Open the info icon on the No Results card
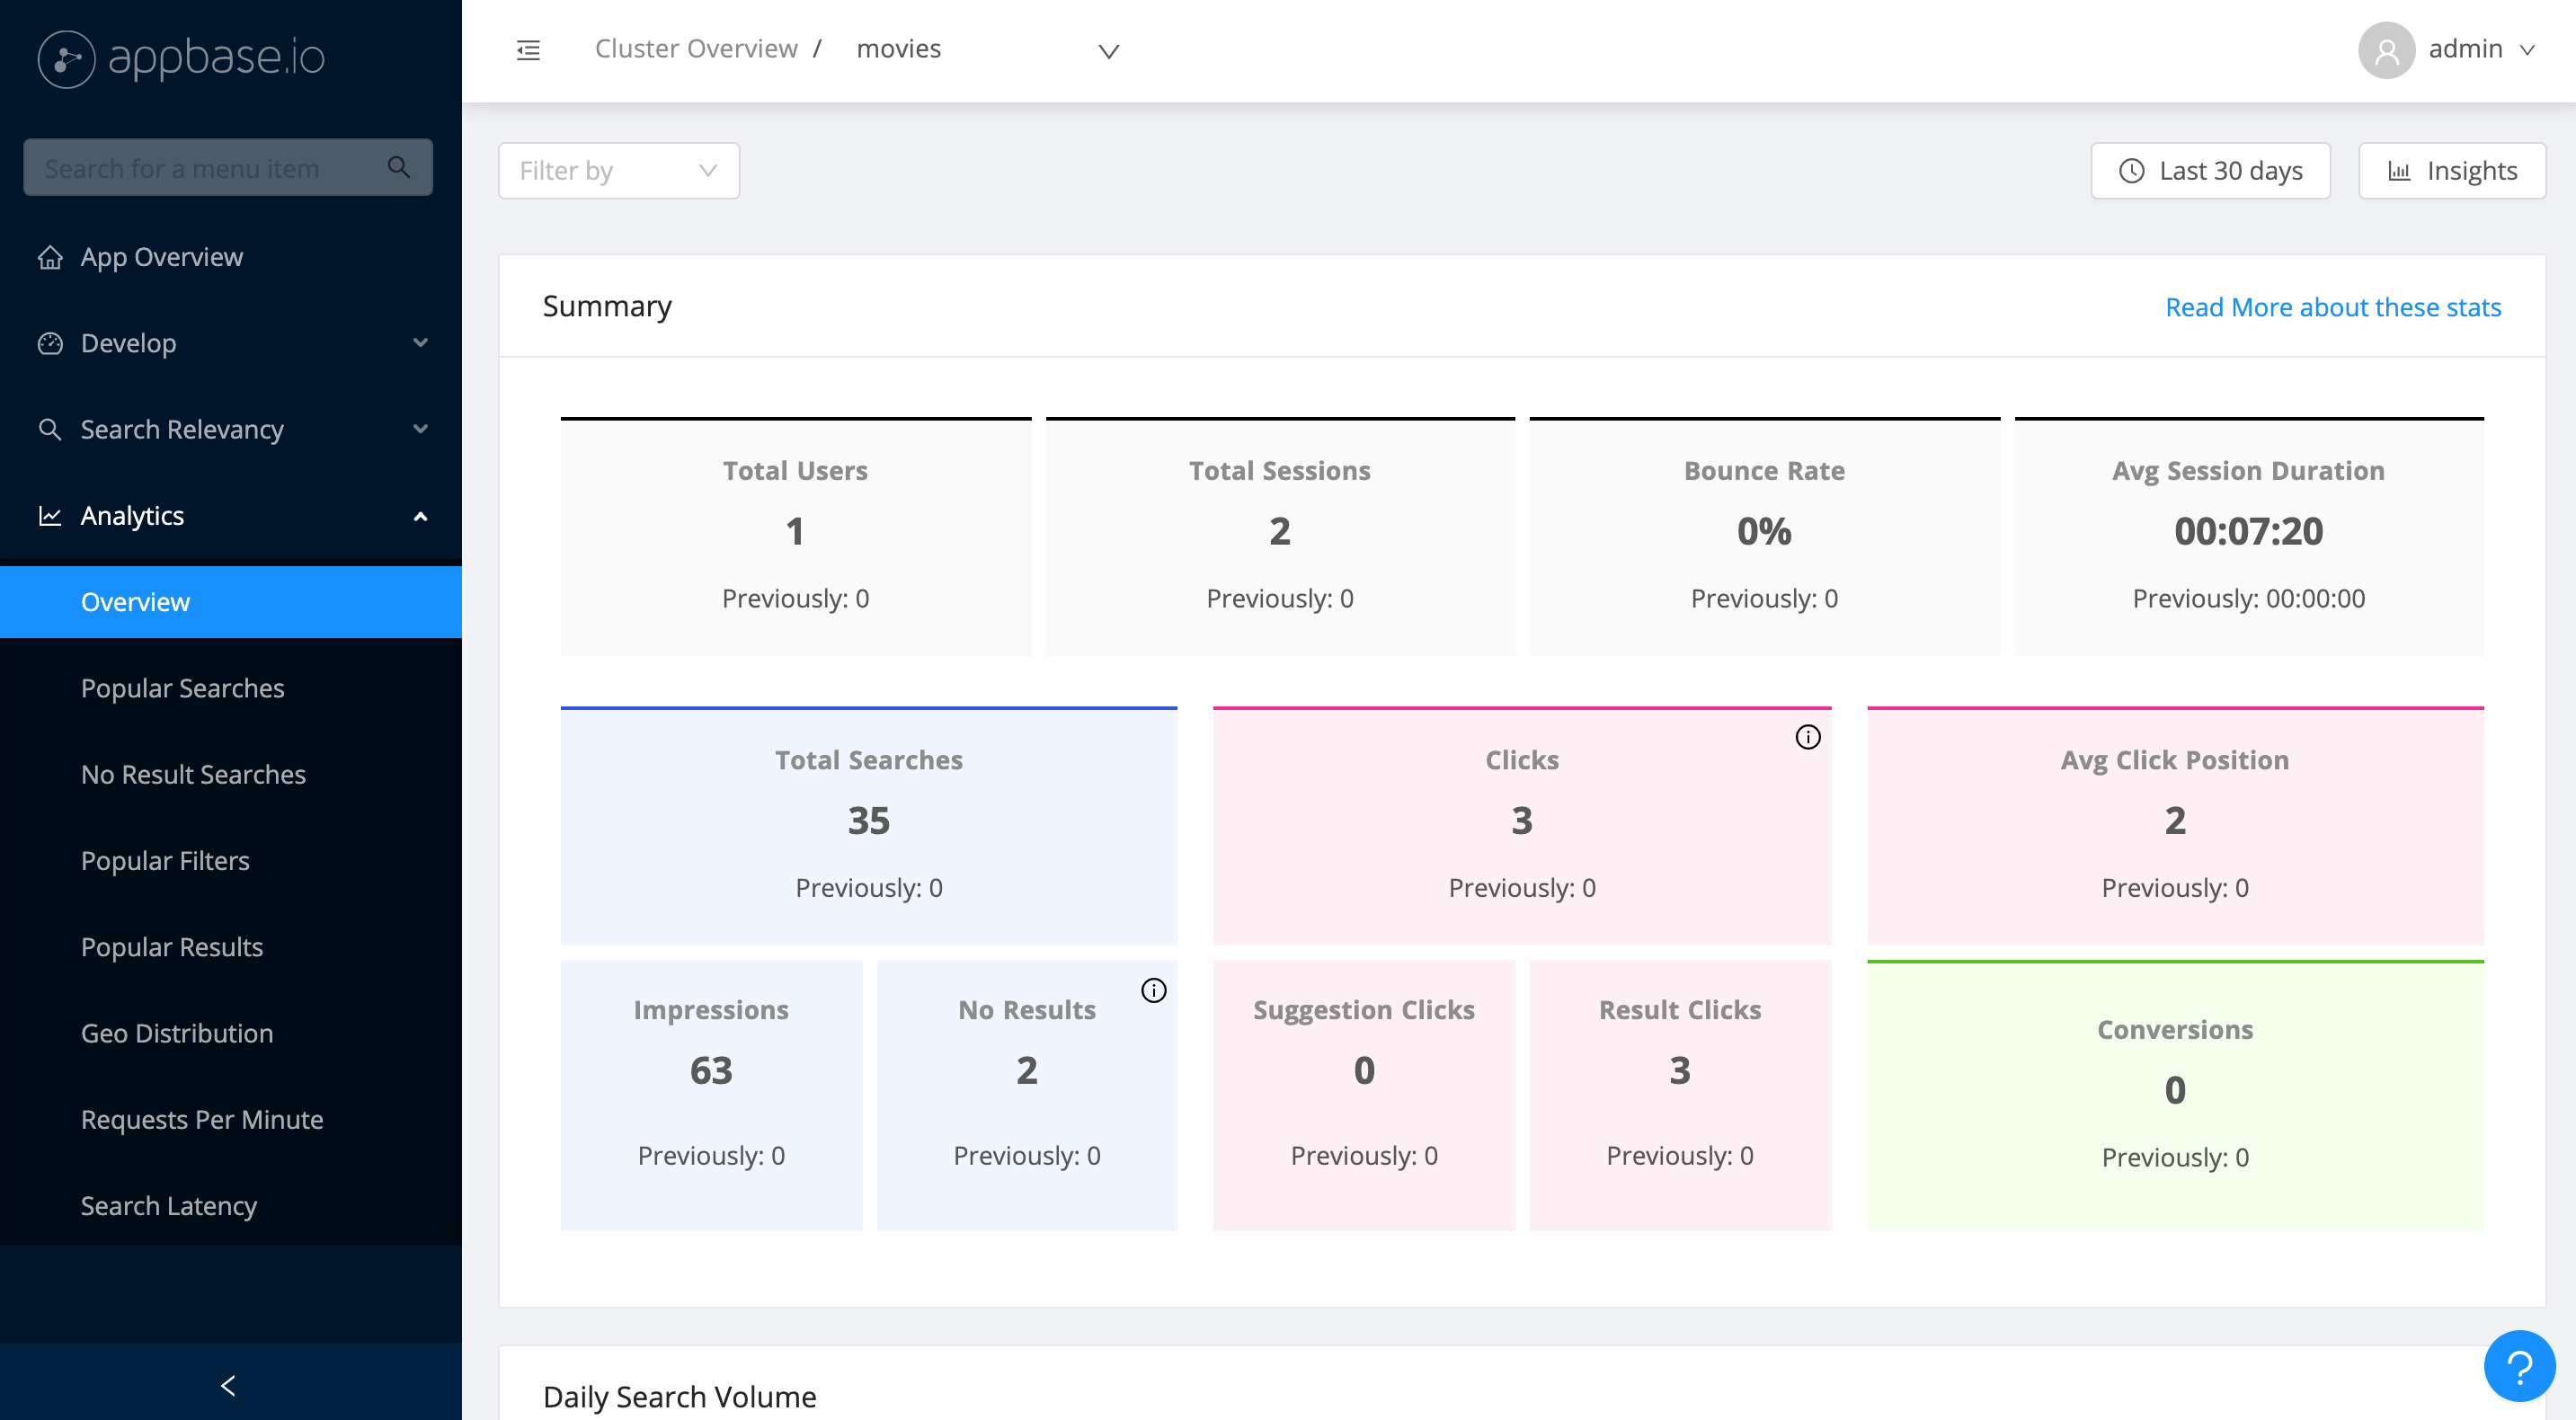The image size is (2576, 1420). [1154, 991]
